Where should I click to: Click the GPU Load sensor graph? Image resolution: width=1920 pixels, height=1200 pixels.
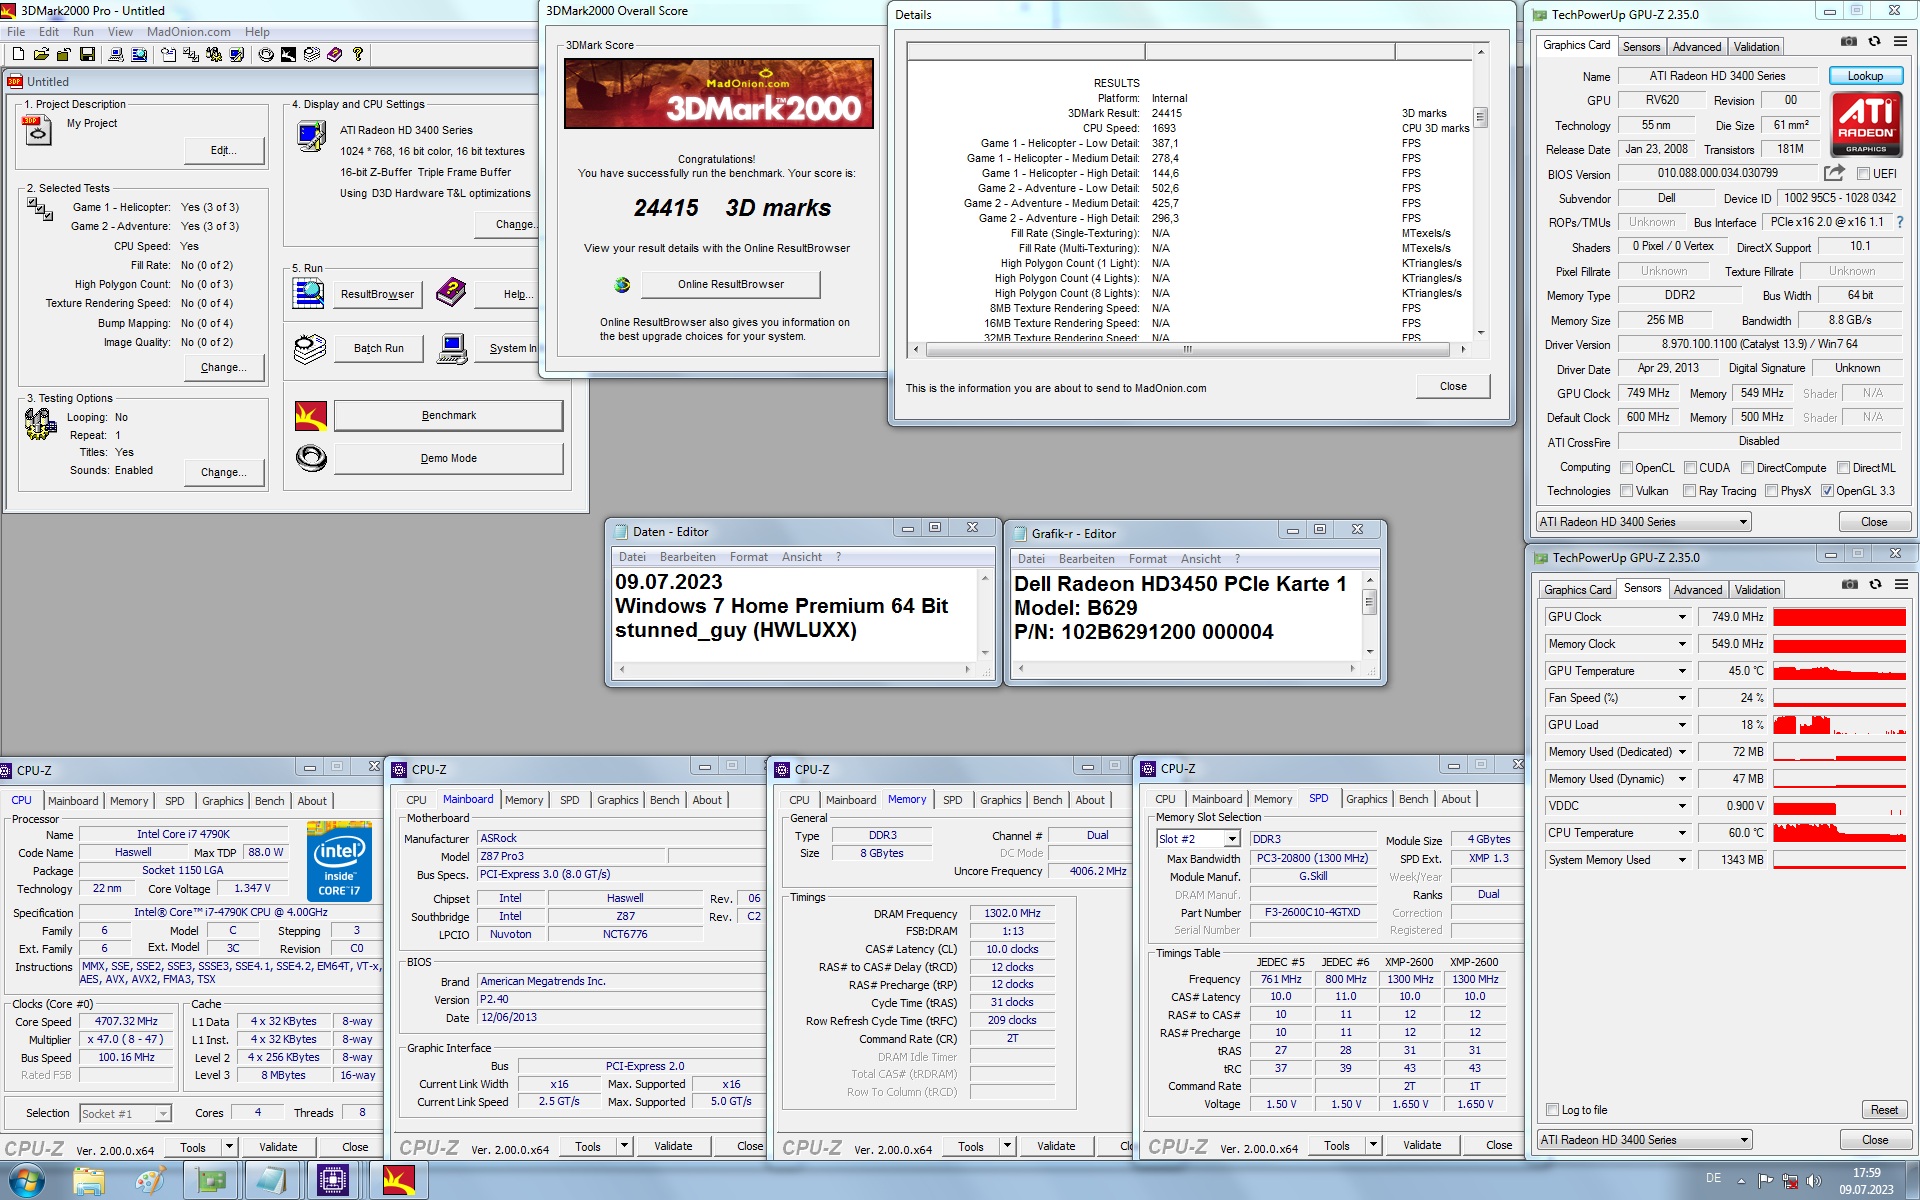[x=1839, y=725]
